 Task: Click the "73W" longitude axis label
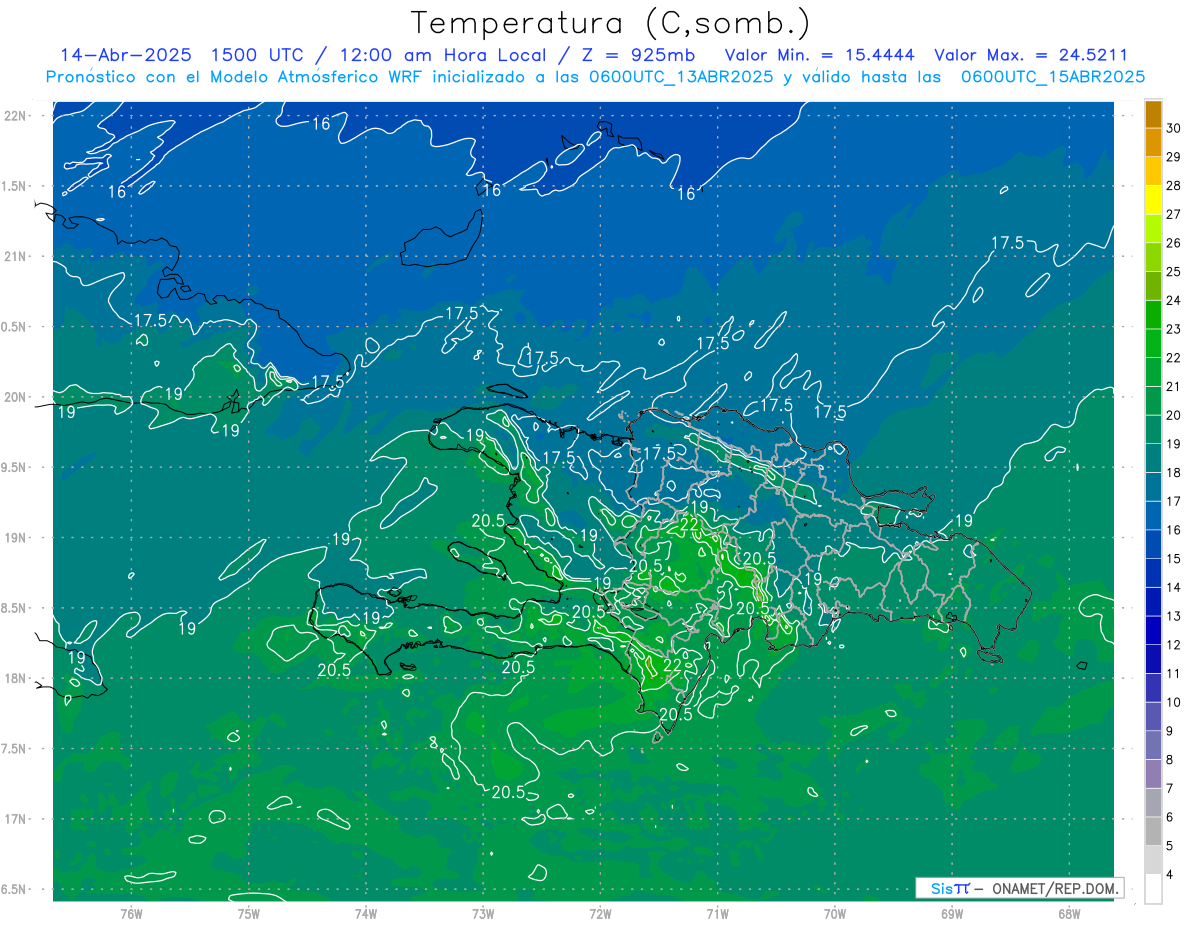(483, 914)
